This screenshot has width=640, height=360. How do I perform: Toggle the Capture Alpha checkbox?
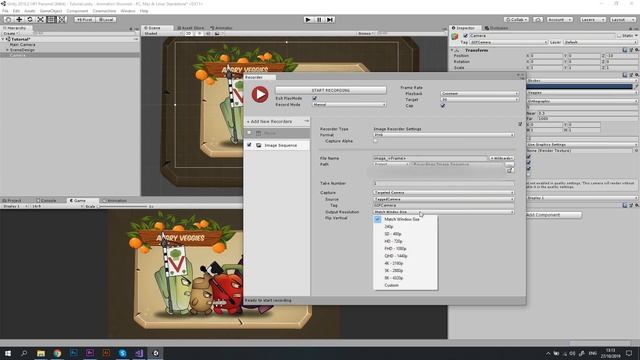376,141
